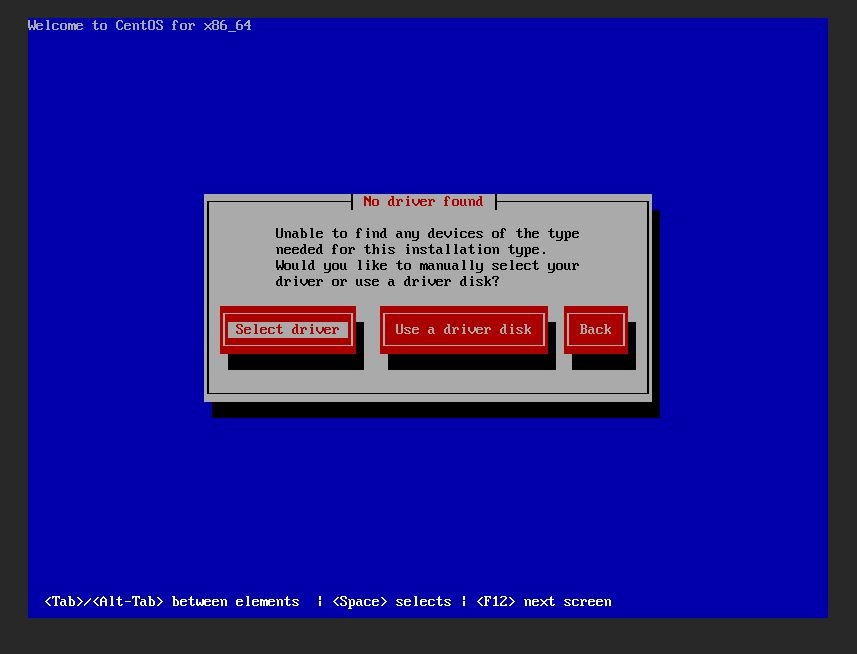Click Use a driver disk button
This screenshot has width=857, height=654.
[463, 329]
